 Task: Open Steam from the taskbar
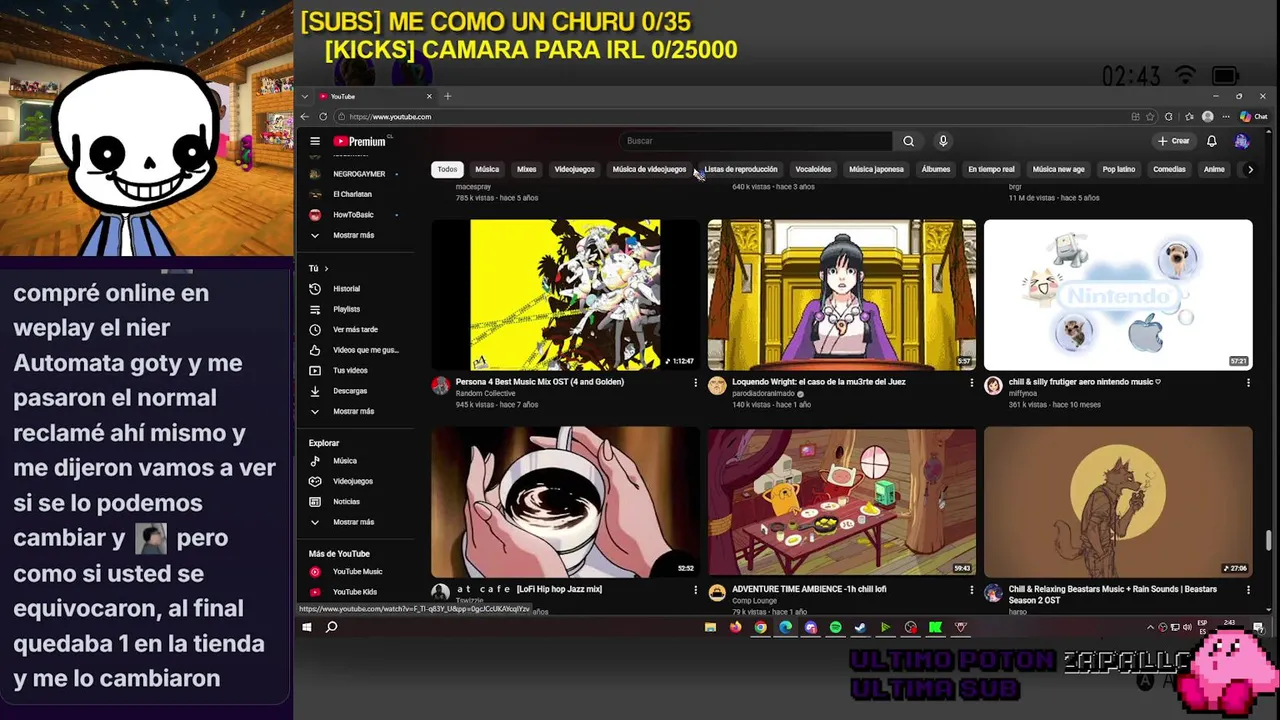pos(860,627)
